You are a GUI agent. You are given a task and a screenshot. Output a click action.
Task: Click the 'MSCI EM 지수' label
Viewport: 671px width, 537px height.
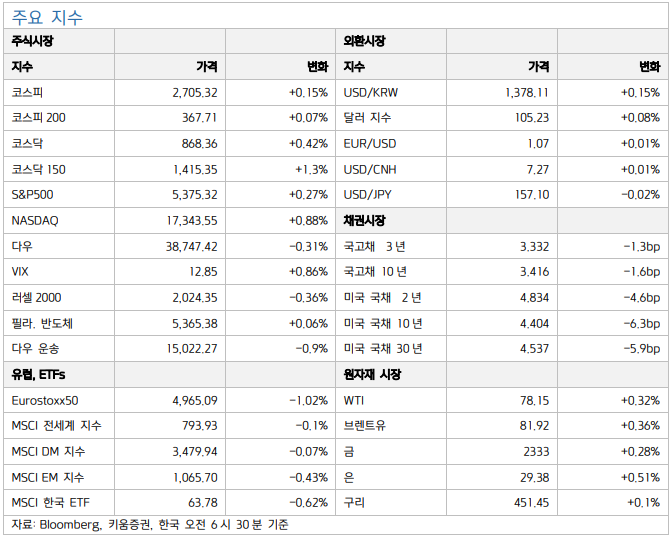tap(48, 477)
